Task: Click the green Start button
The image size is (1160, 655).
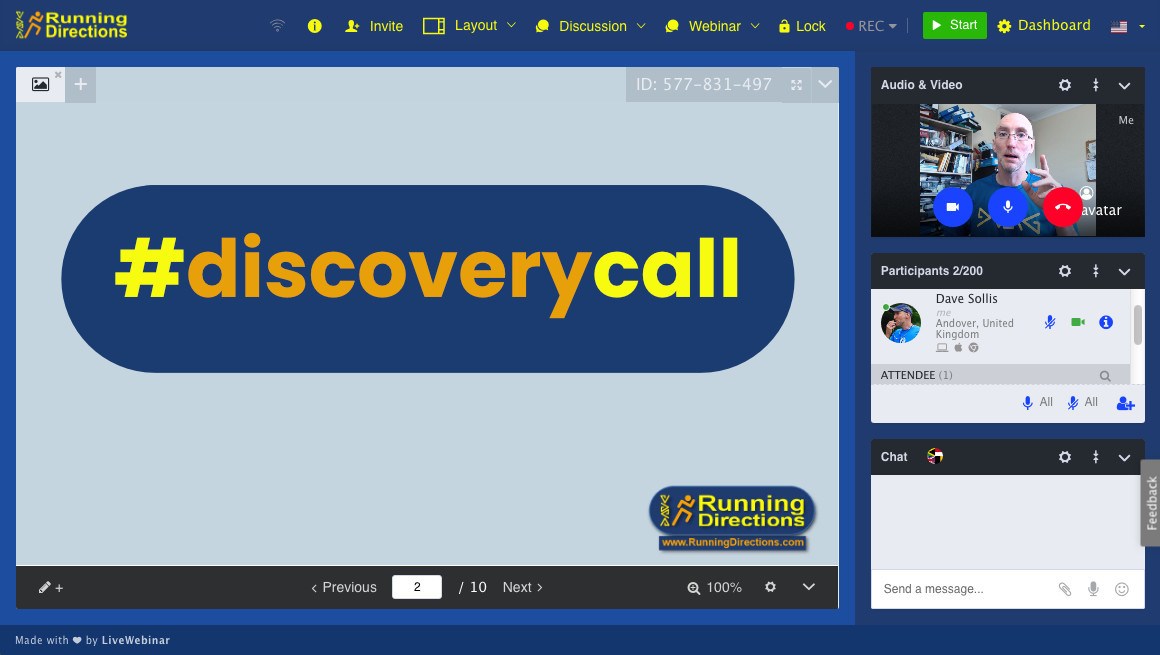Action: [954, 25]
